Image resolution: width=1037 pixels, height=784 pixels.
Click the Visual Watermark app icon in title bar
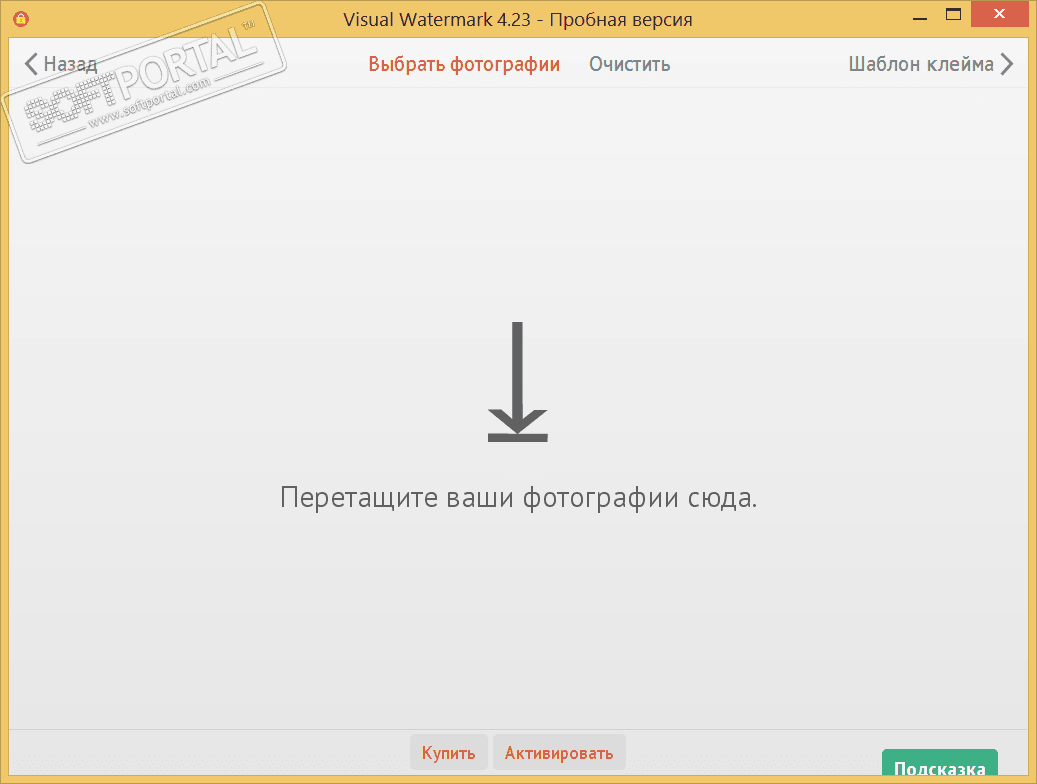point(21,19)
